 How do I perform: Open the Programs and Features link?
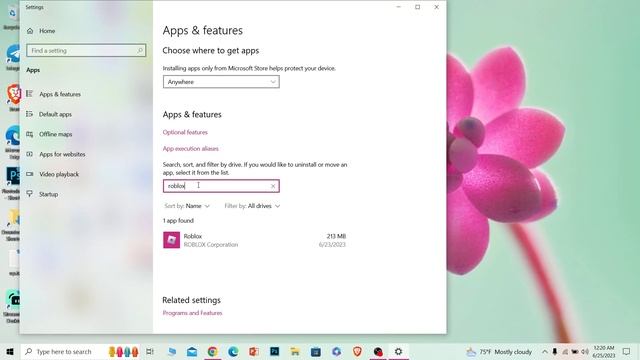click(x=192, y=313)
